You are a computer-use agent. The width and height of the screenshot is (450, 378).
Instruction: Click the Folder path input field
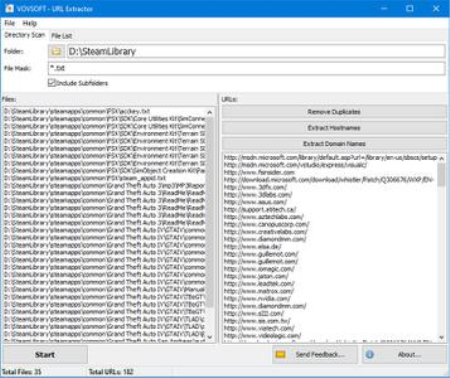[x=256, y=51]
